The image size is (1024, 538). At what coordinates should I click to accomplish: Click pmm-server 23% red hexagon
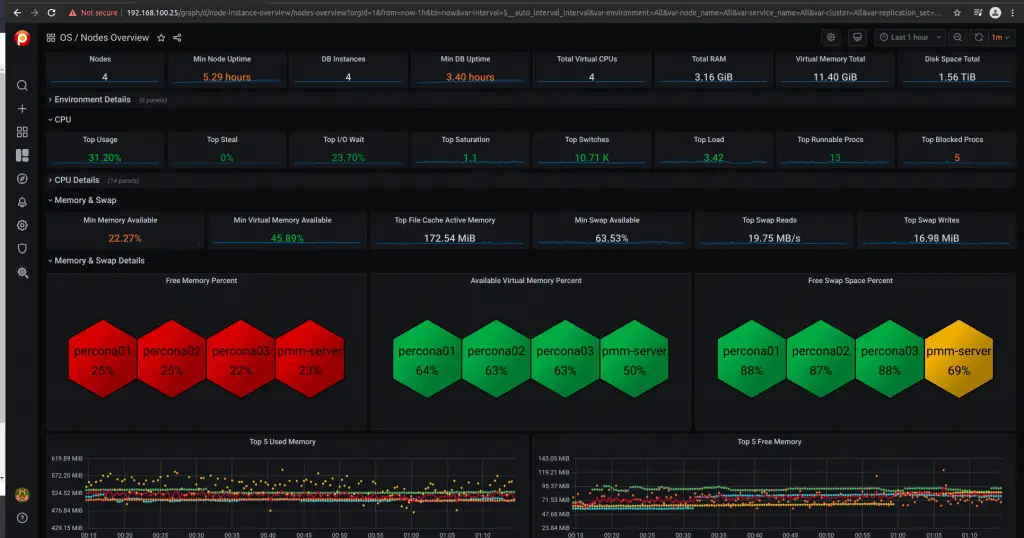point(310,359)
